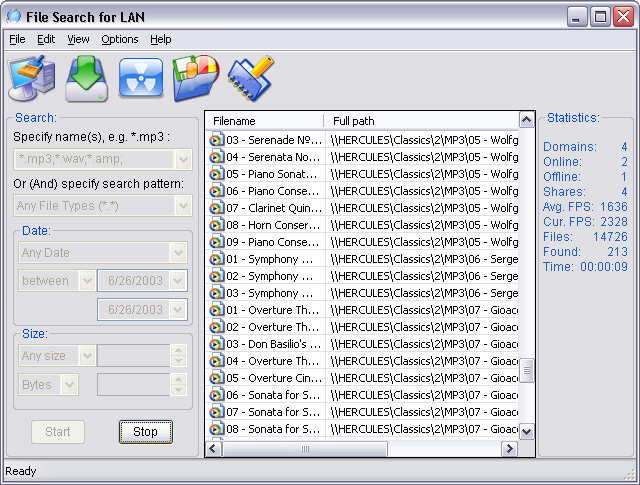Click the folder with floppy disk icon
640x485 pixels.
(x=195, y=78)
